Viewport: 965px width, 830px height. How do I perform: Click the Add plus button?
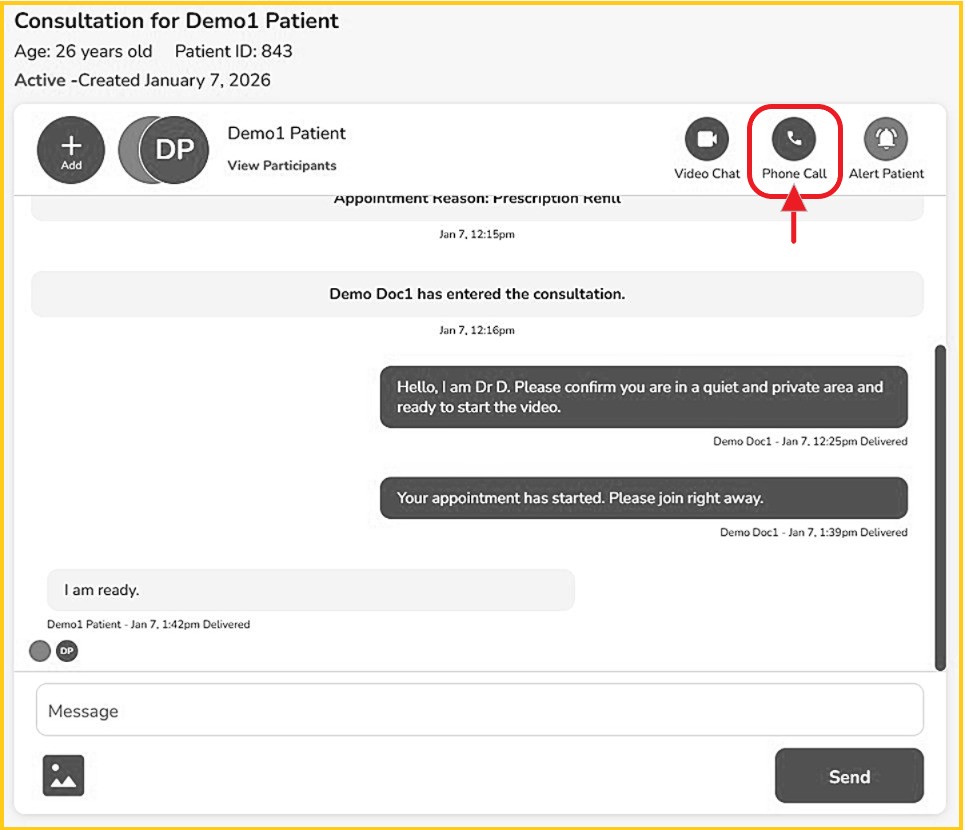[71, 150]
